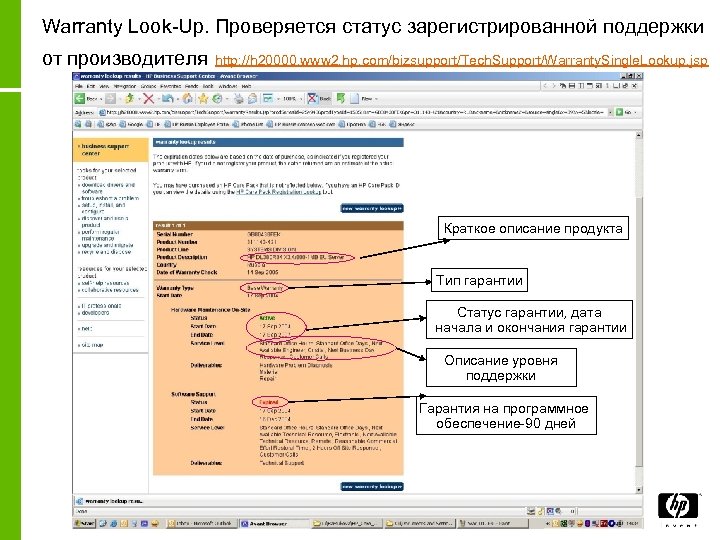Open the File menu
This screenshot has height=540, width=720.
pos(79,86)
